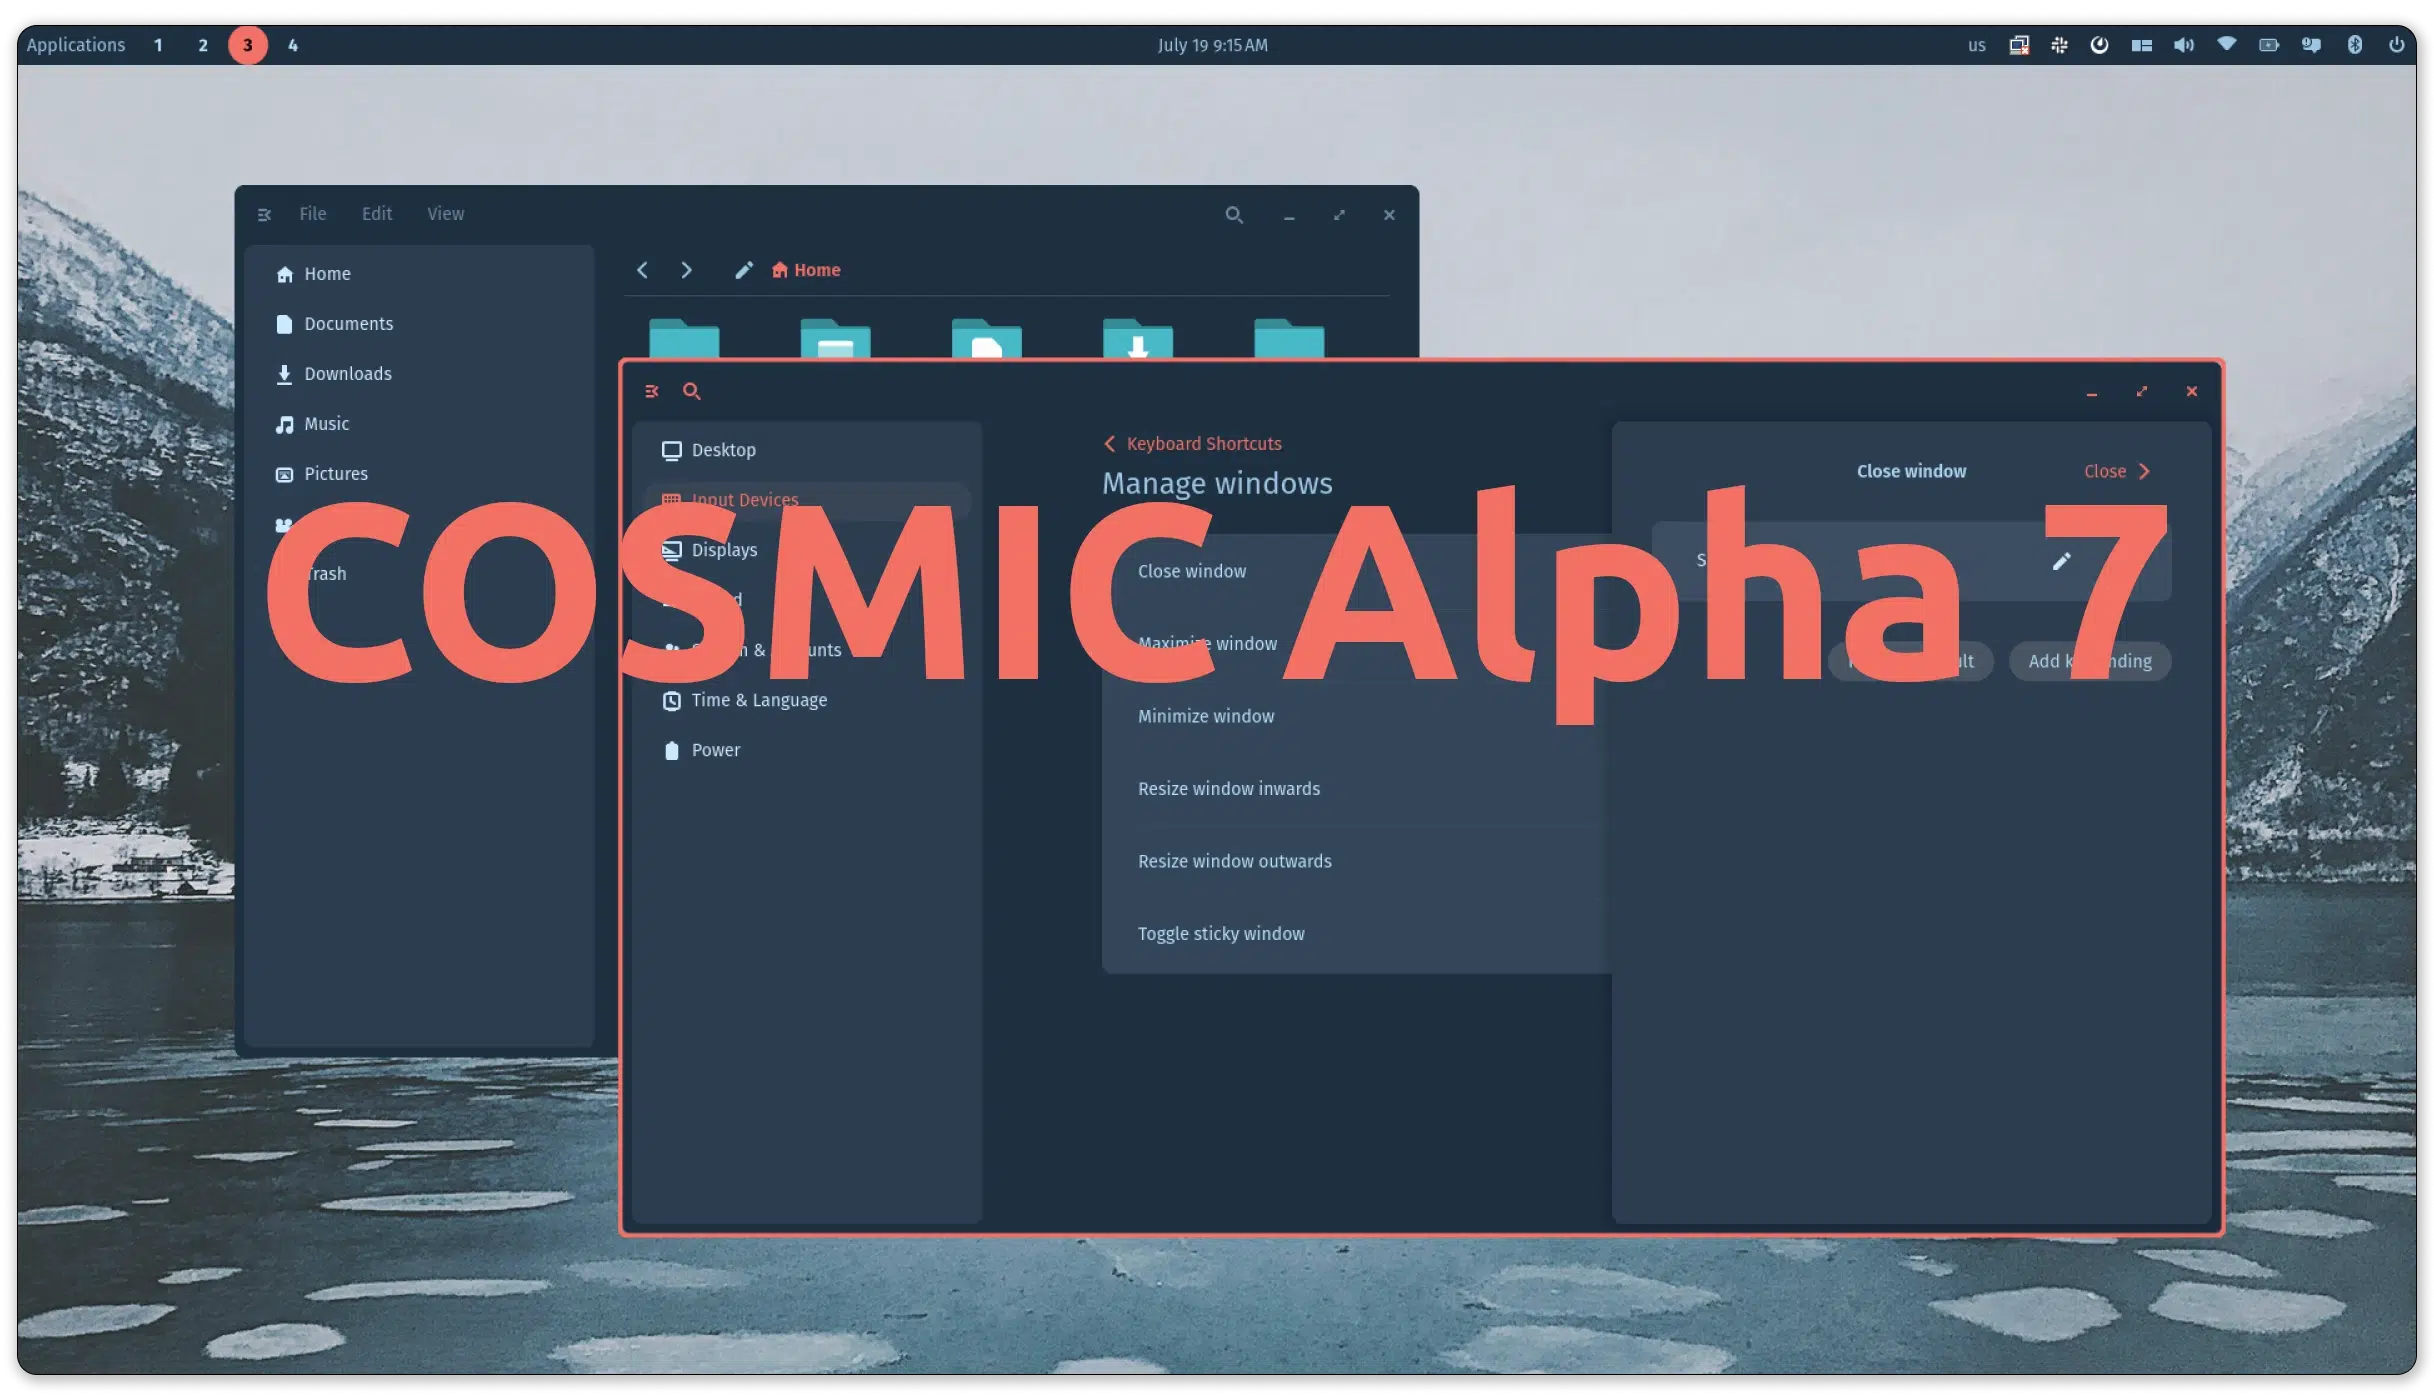
Task: Switch to workspace 4
Action: click(293, 45)
